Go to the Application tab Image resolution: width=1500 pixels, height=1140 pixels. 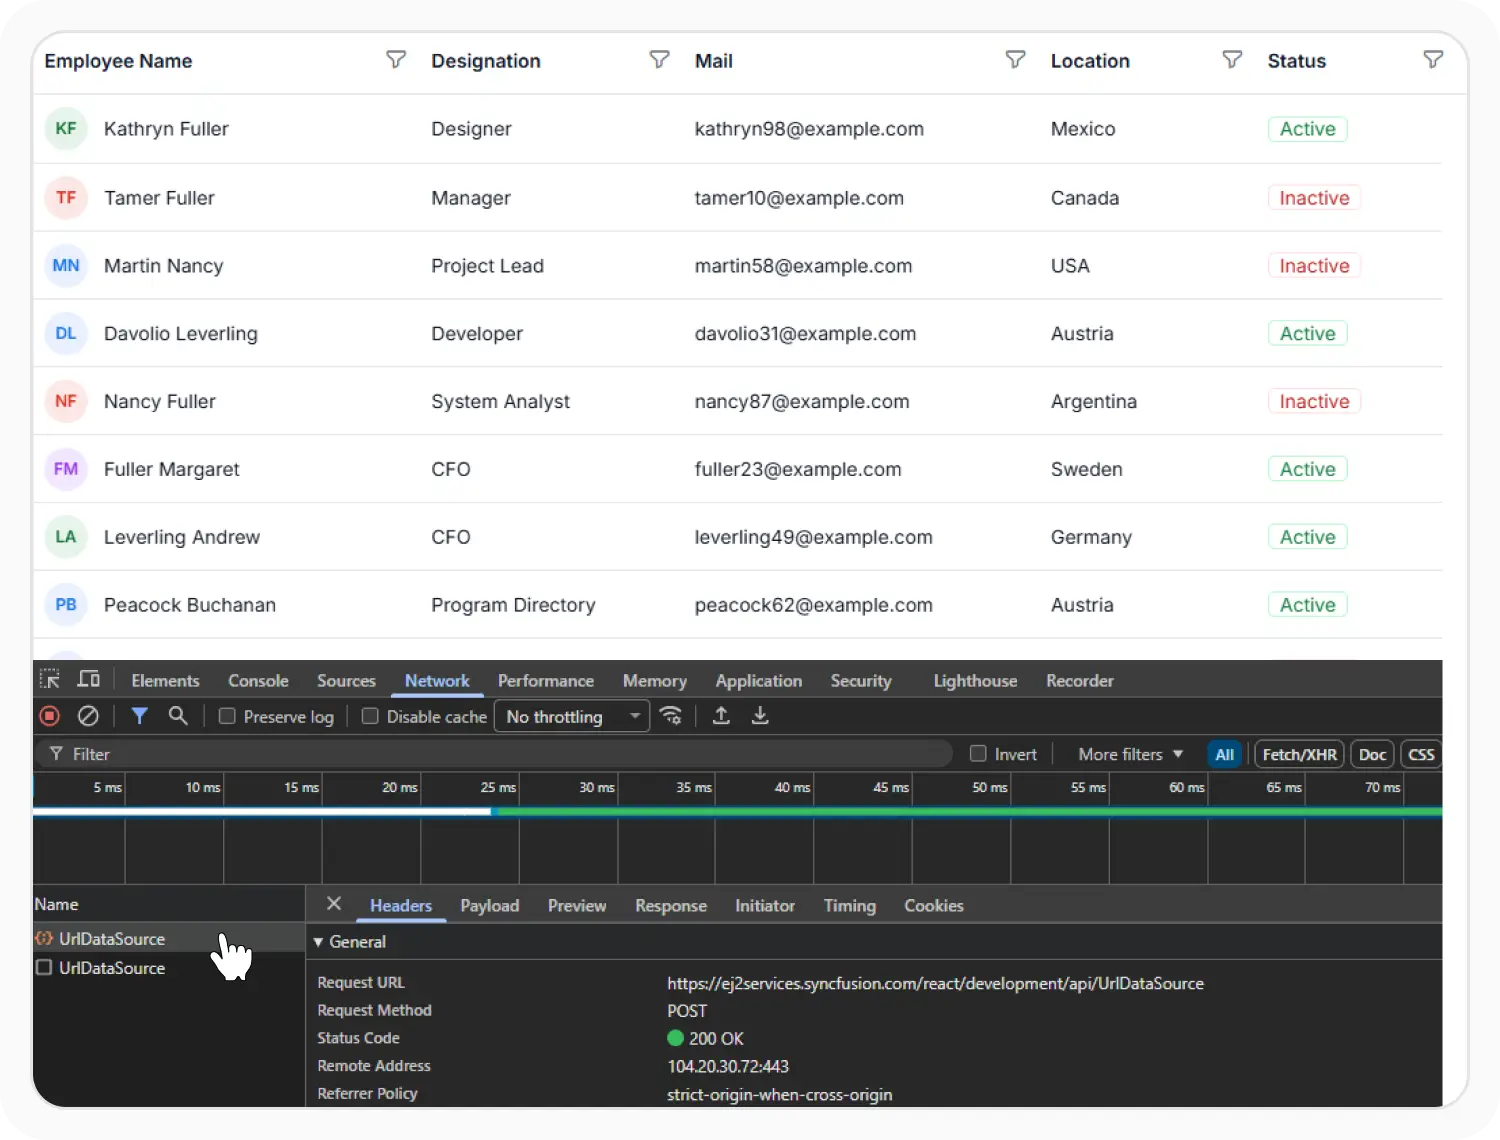click(x=759, y=681)
